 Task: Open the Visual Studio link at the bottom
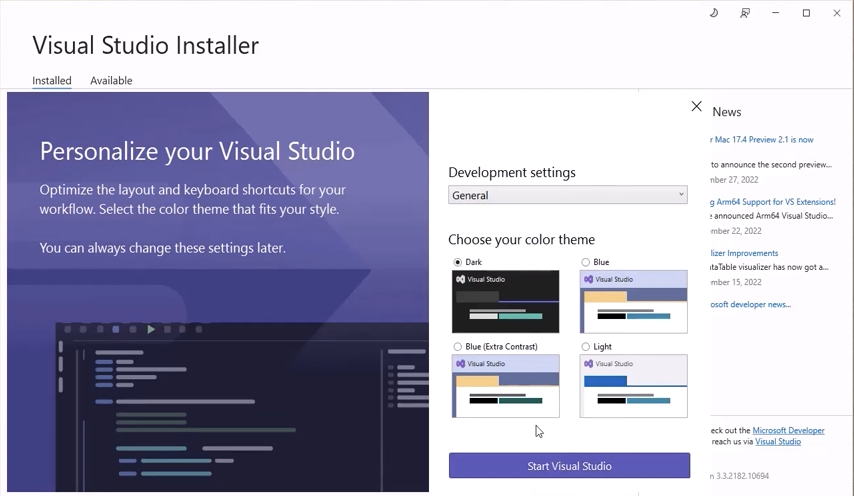point(778,442)
